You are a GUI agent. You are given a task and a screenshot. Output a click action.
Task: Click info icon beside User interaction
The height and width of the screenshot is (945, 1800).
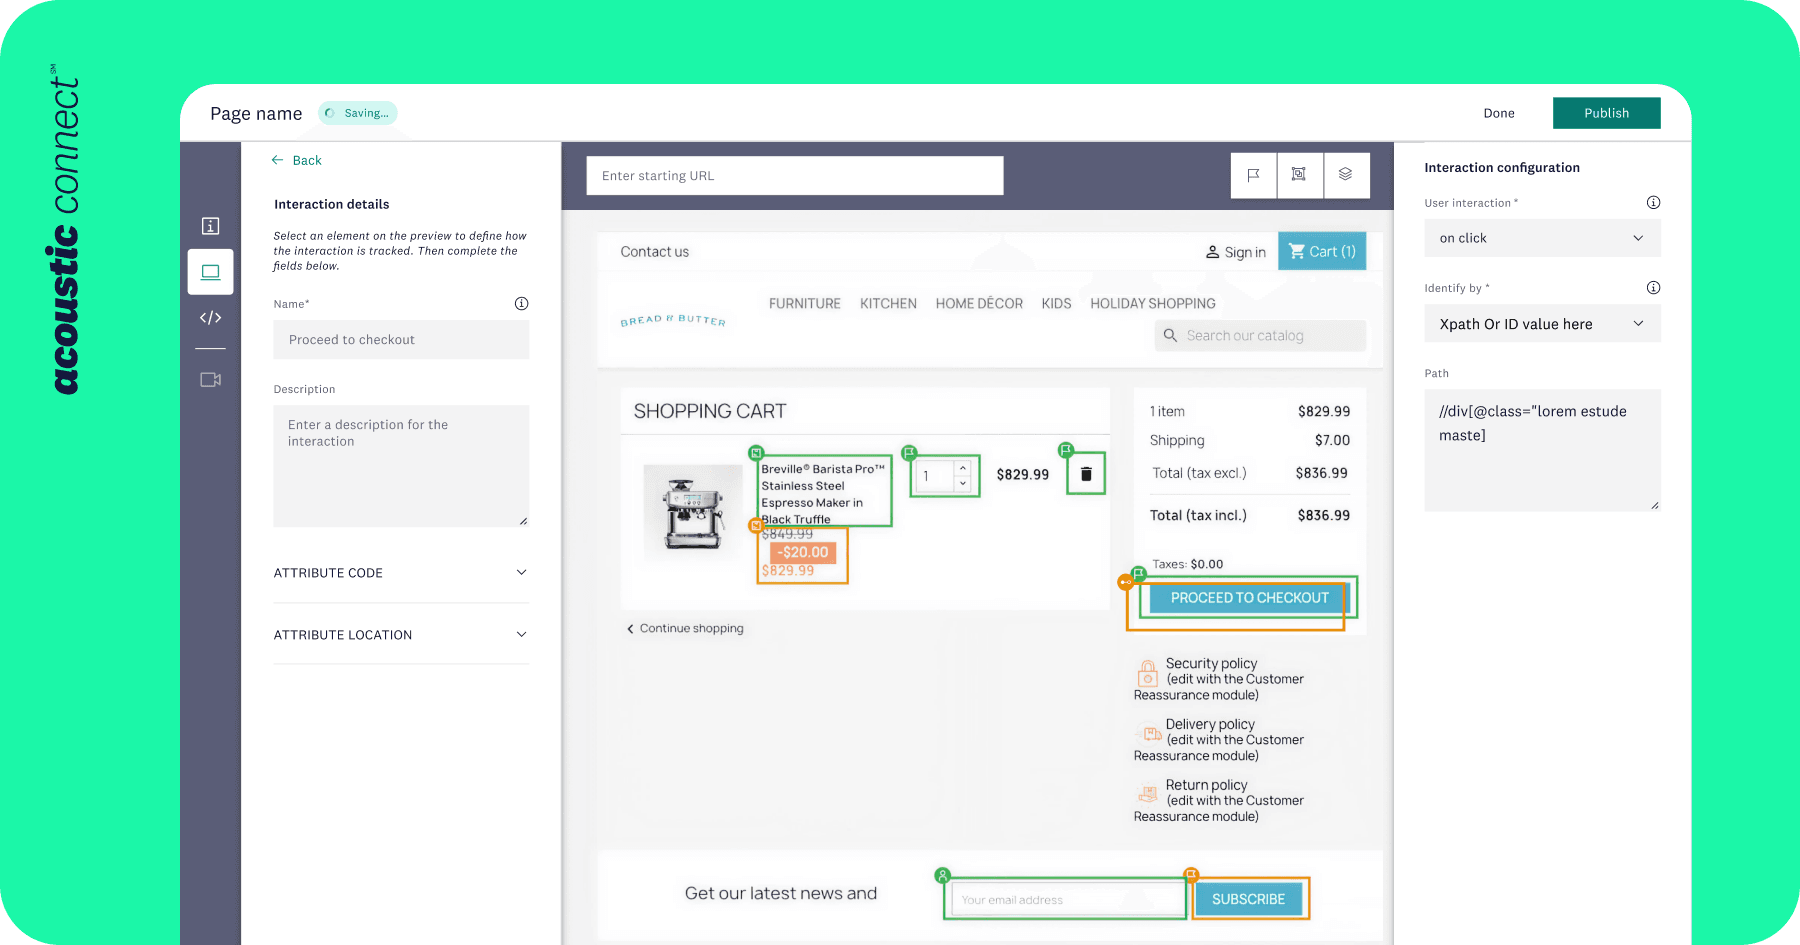tap(1653, 203)
